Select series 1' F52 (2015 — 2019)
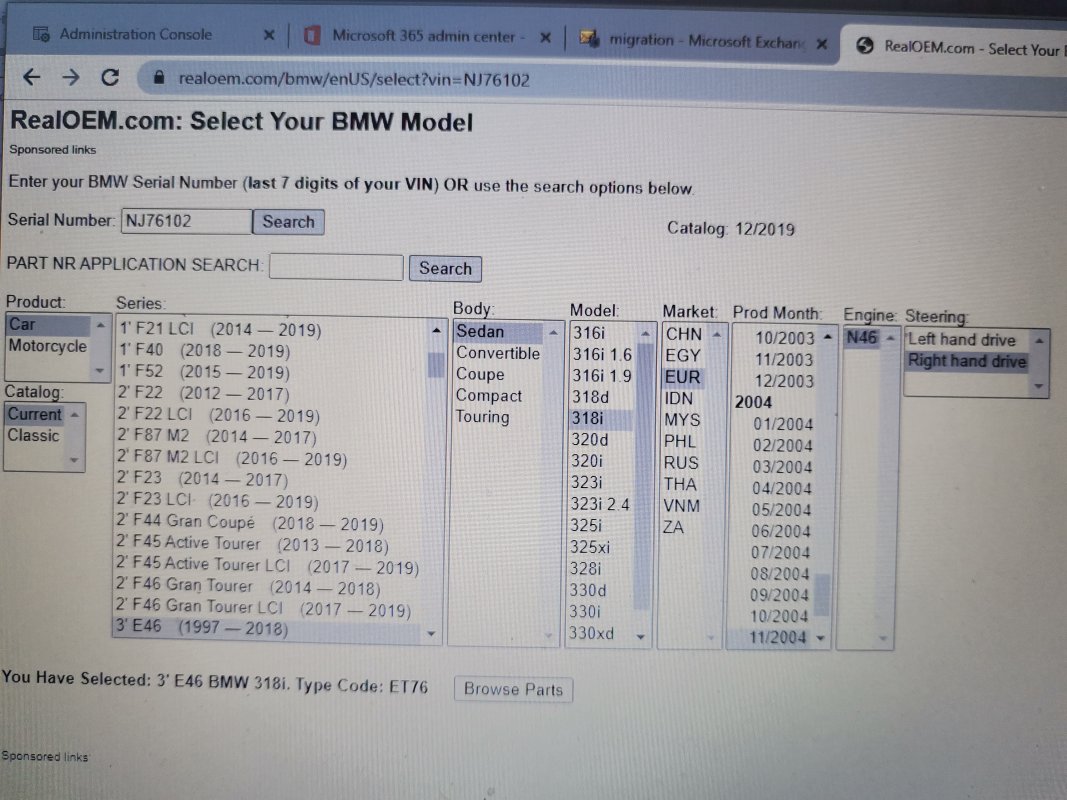This screenshot has width=1067, height=800. click(272, 373)
